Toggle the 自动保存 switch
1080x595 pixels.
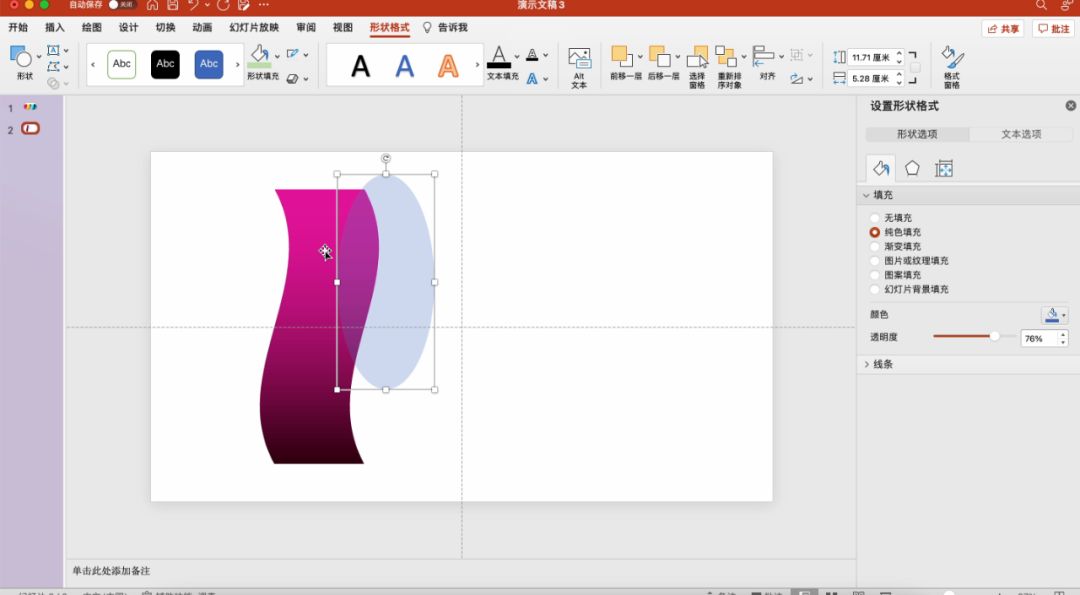click(121, 5)
